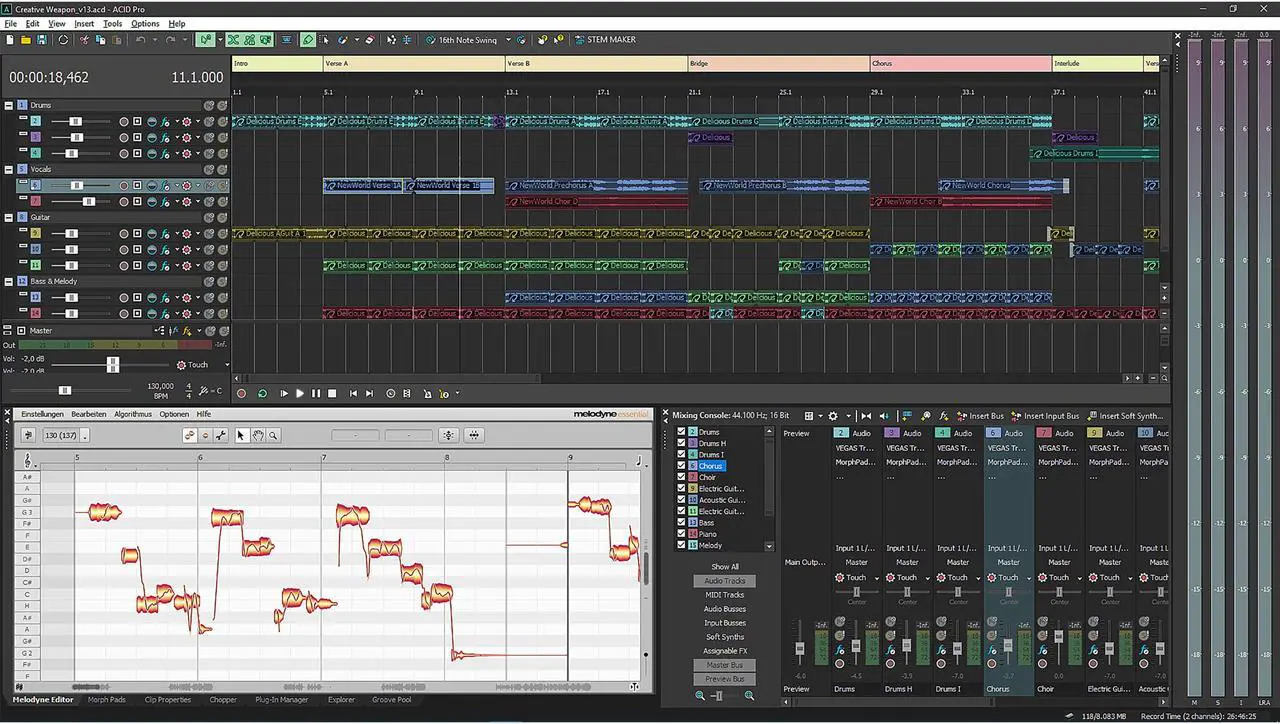Click the New project icon

(10, 40)
